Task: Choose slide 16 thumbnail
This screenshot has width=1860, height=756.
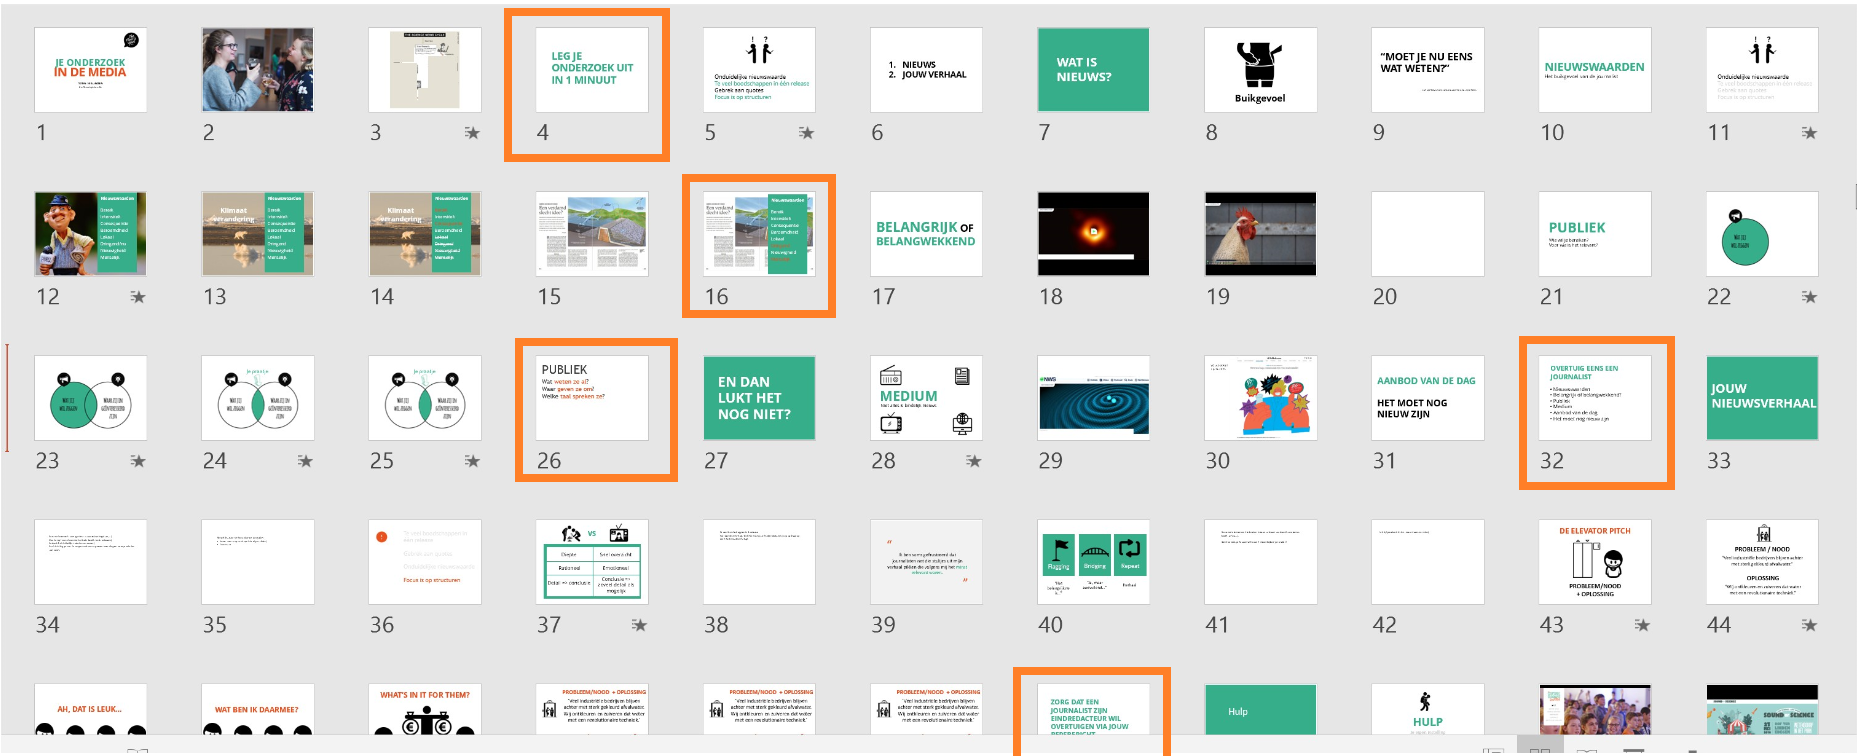Action: click(759, 233)
